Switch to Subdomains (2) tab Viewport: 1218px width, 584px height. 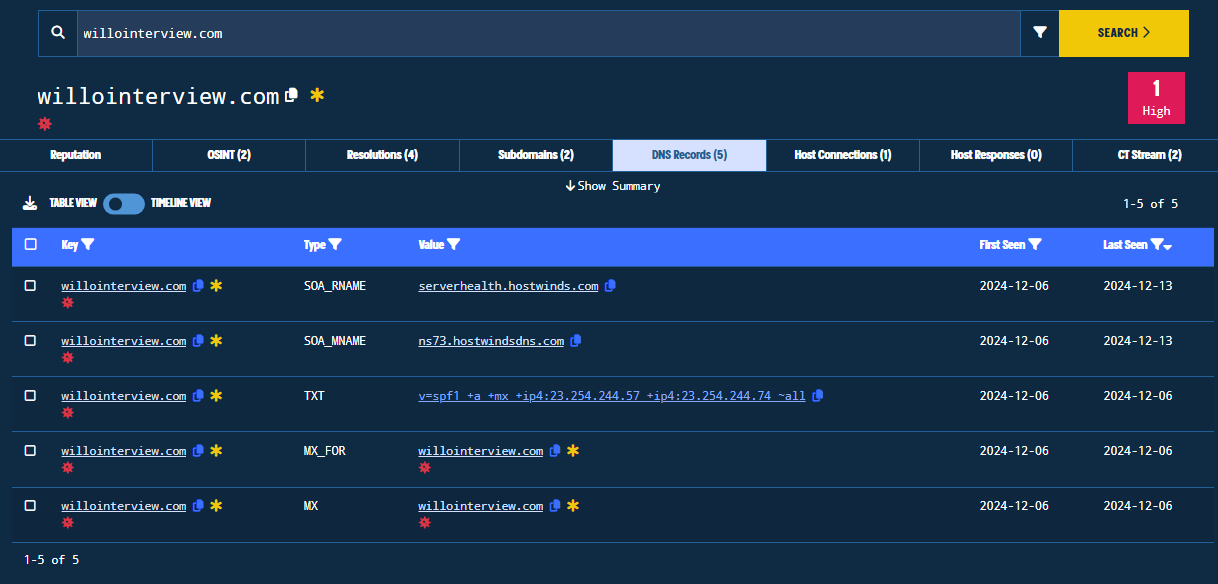536,155
